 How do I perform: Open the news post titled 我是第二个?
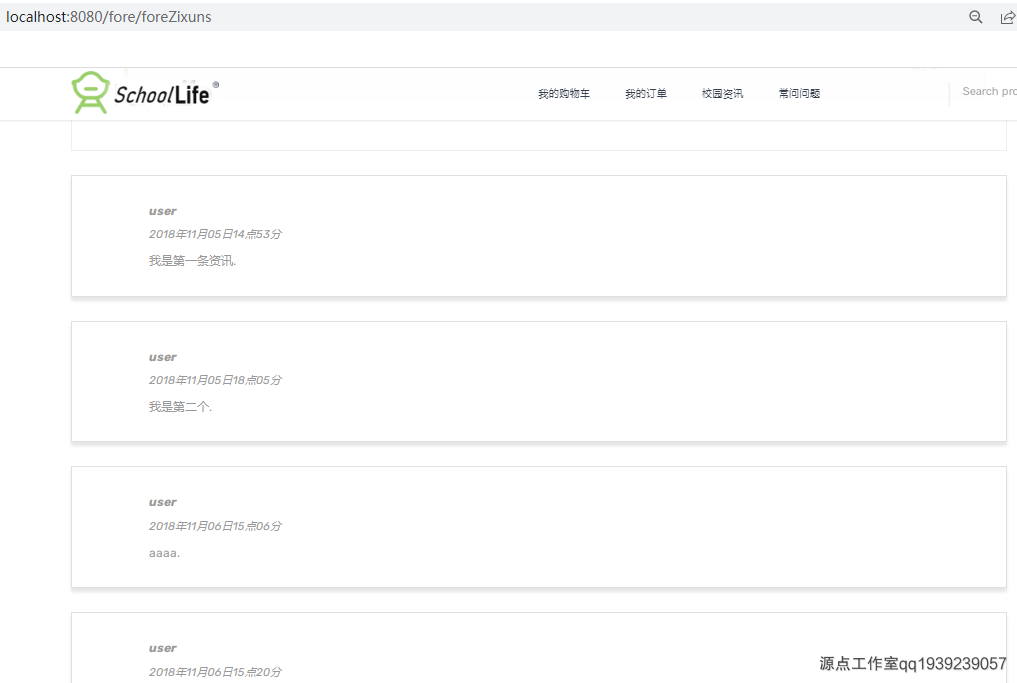pyautogui.click(x=180, y=406)
